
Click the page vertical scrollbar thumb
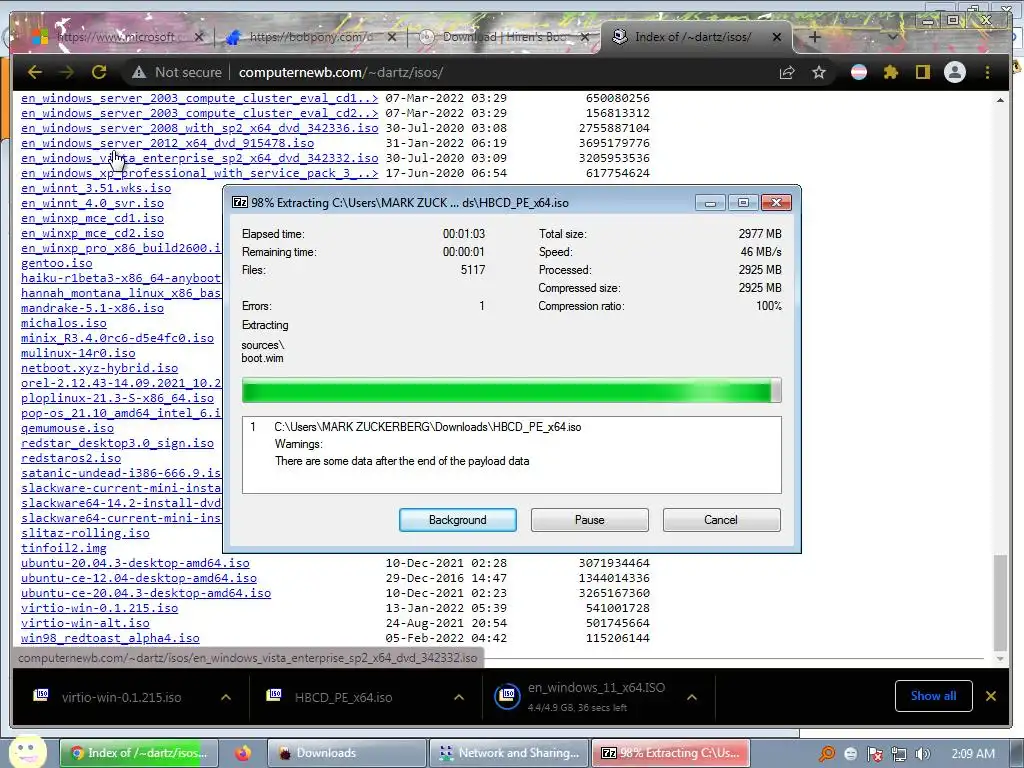click(1000, 603)
